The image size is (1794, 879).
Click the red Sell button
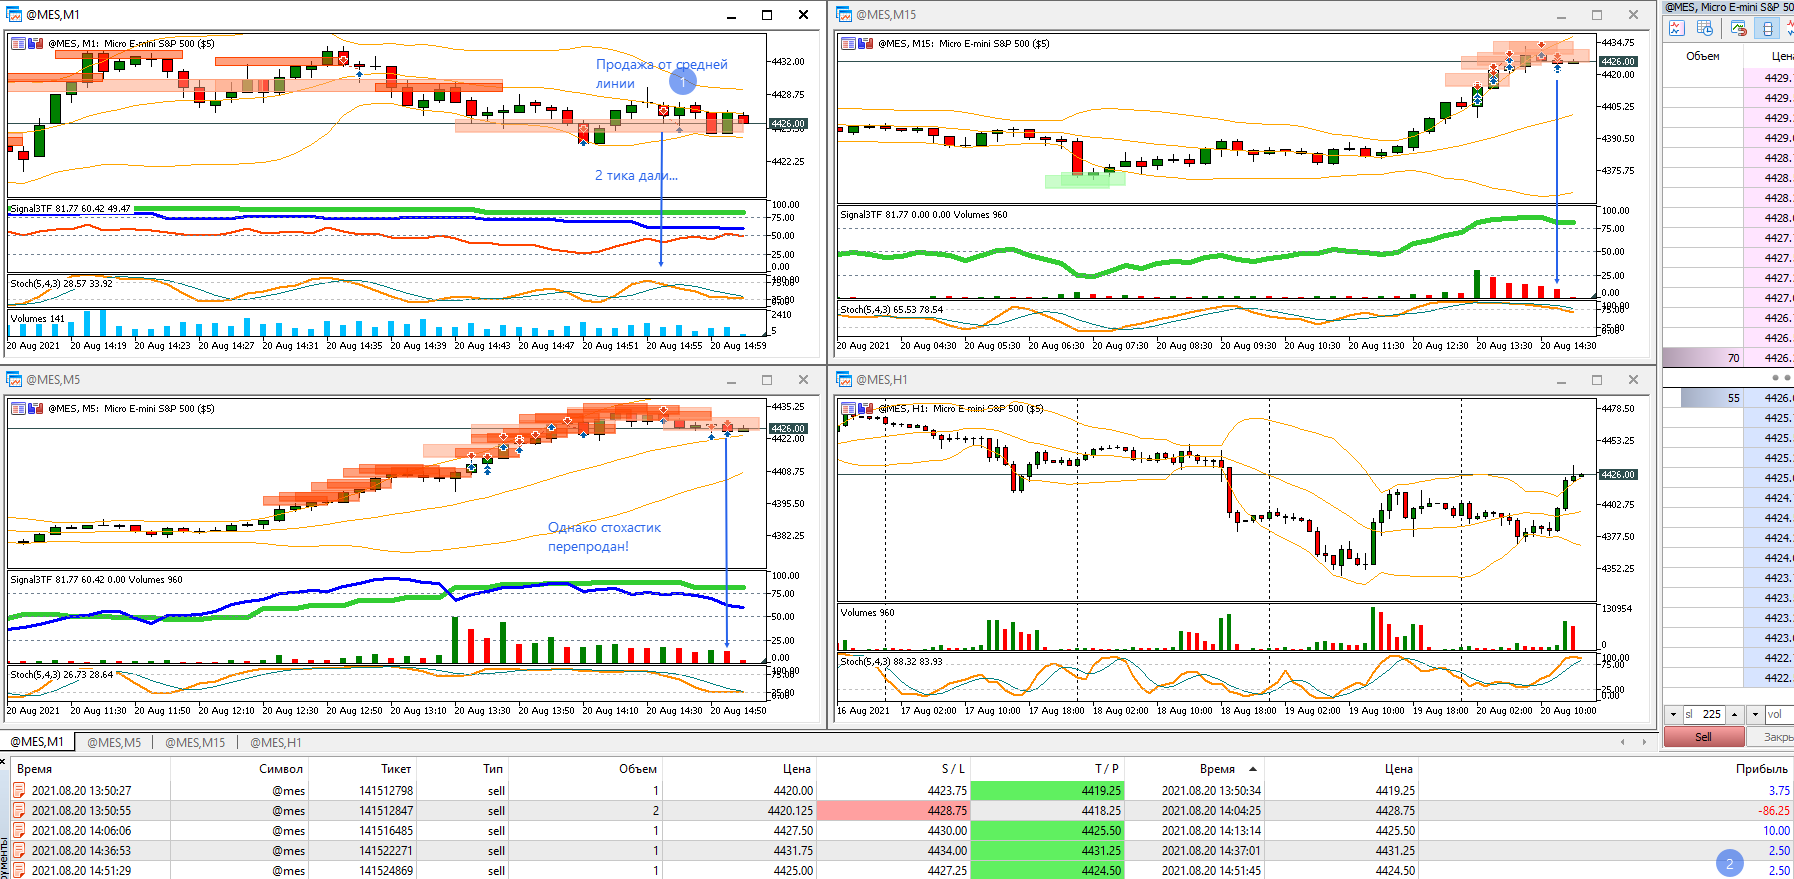[x=1704, y=737]
